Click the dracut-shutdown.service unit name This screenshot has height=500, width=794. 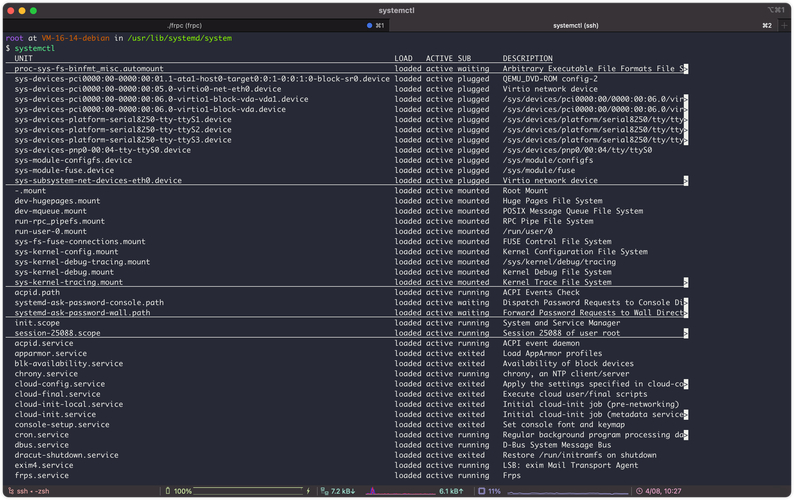pyautogui.click(x=66, y=455)
